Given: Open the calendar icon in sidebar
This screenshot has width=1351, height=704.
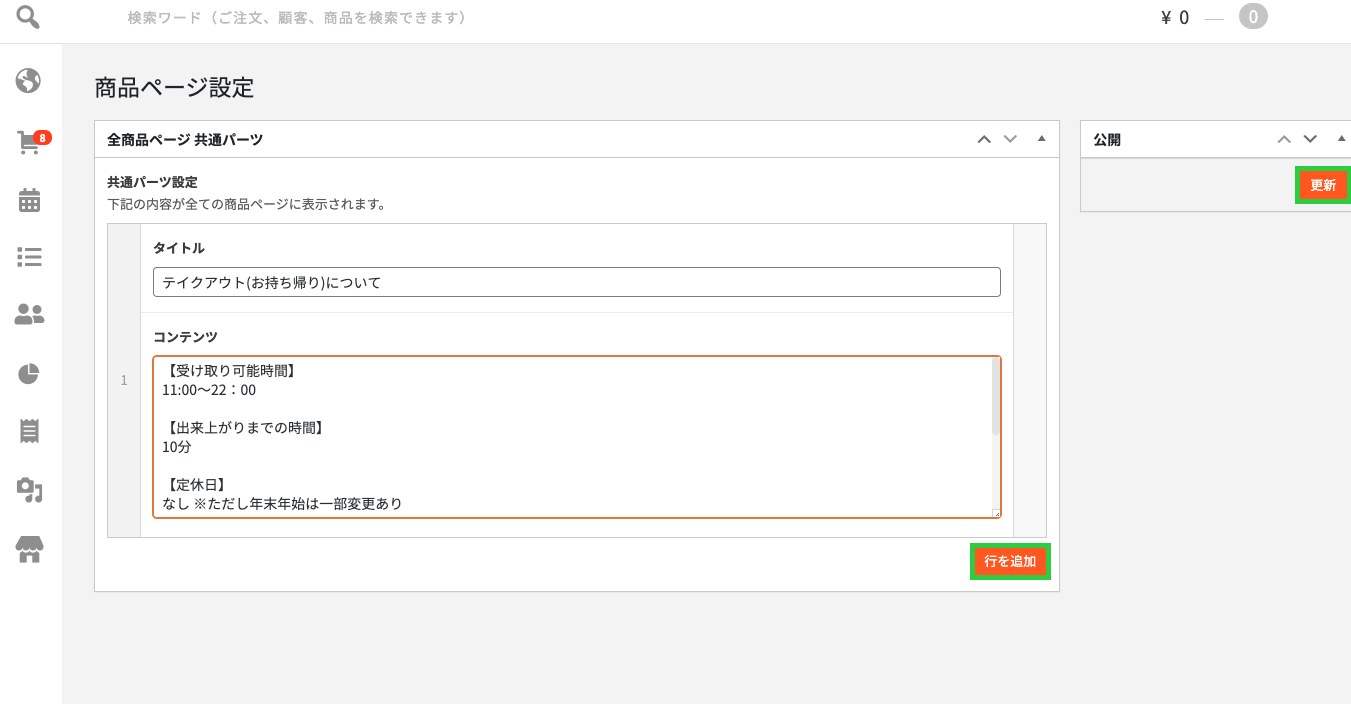Looking at the screenshot, I should tap(29, 200).
